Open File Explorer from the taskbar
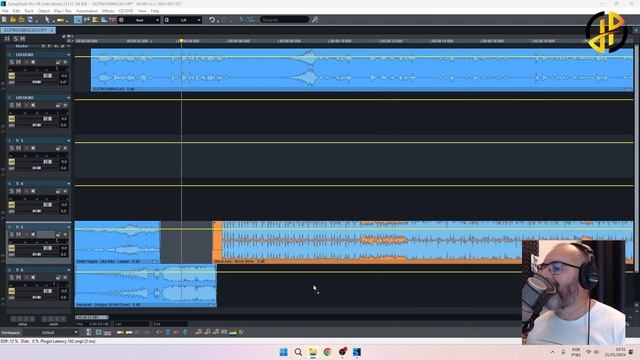The width and height of the screenshot is (640, 360). pos(313,352)
